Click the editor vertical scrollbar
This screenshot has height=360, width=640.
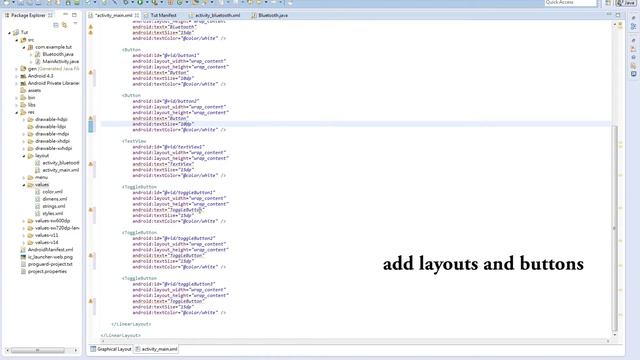pyautogui.click(x=615, y=229)
